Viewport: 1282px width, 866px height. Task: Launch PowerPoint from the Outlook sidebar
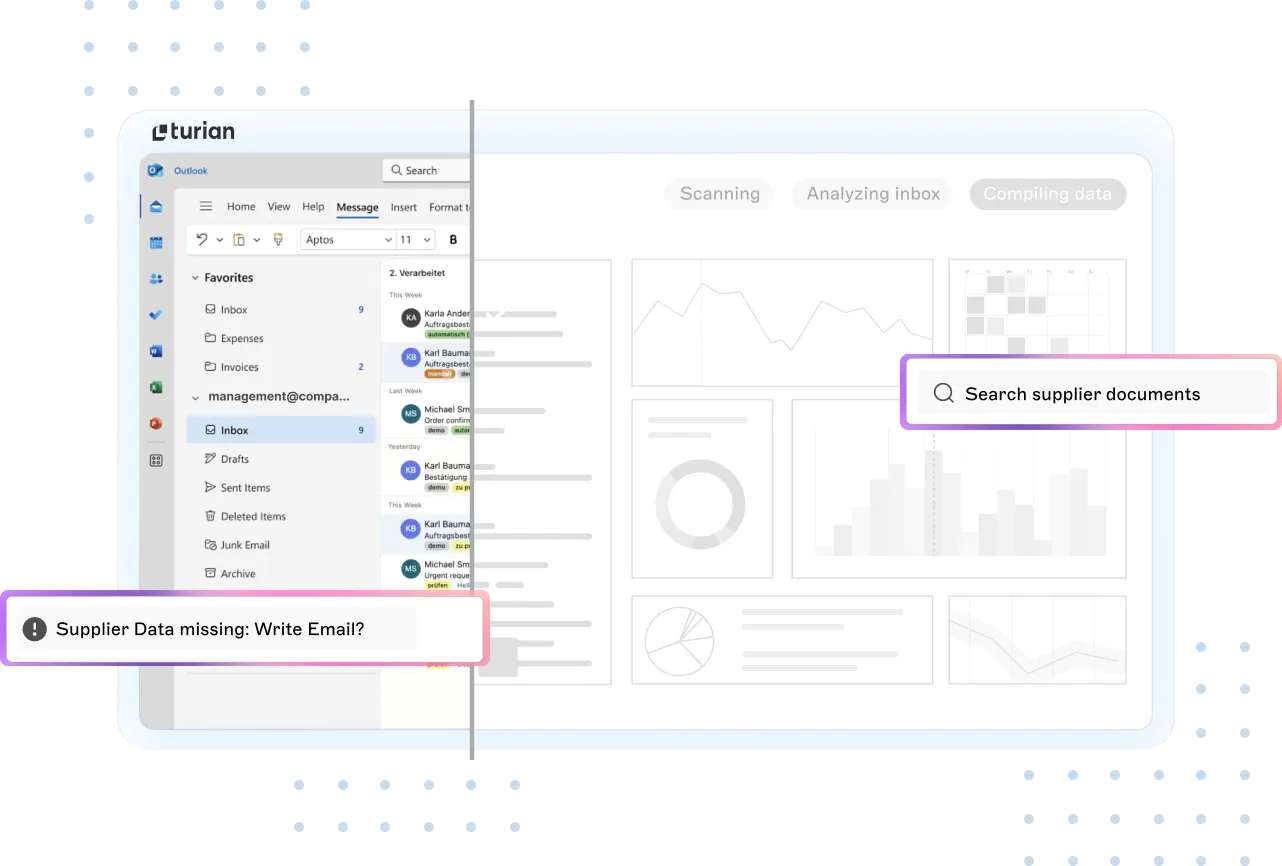(x=156, y=424)
